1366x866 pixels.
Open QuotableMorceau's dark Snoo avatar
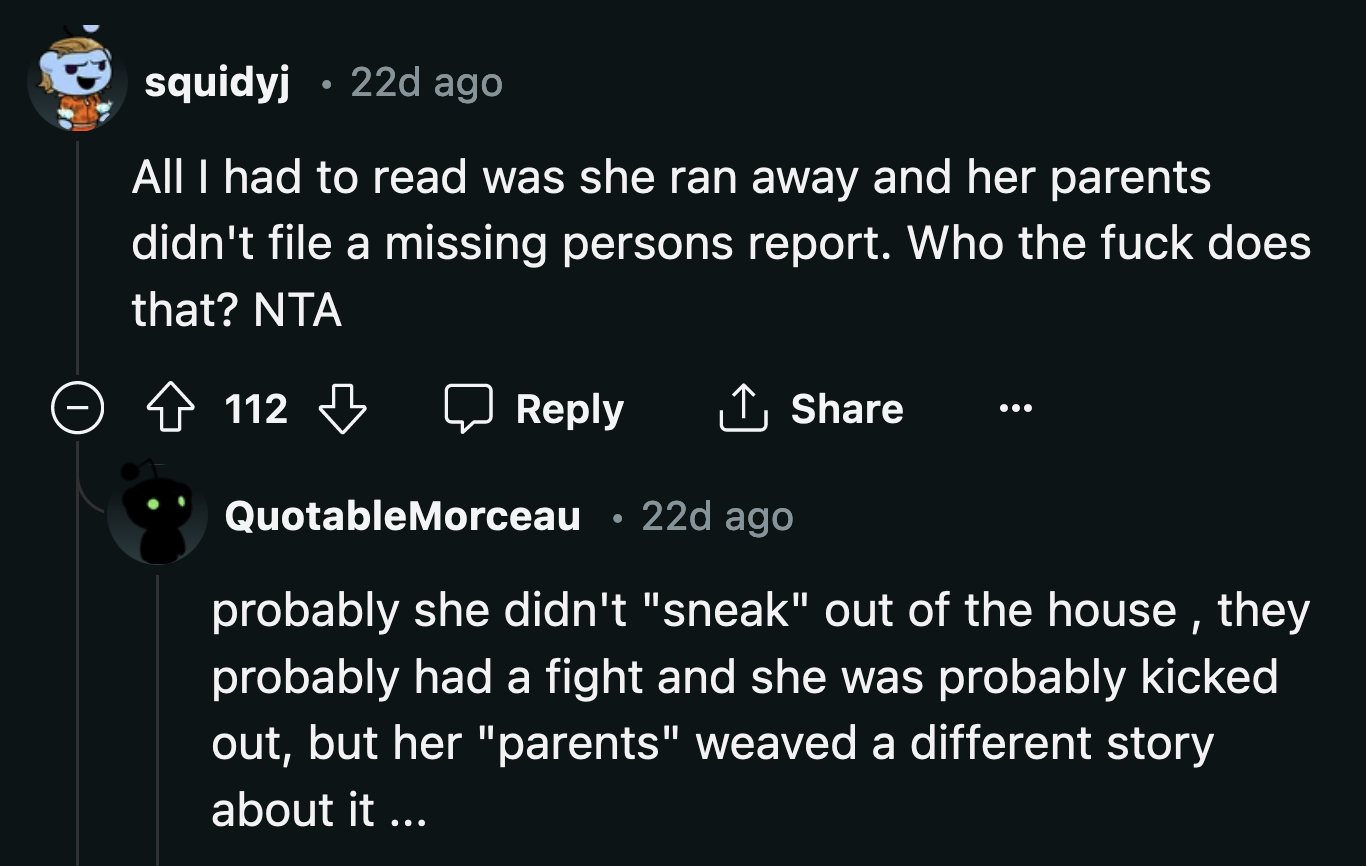tap(158, 516)
